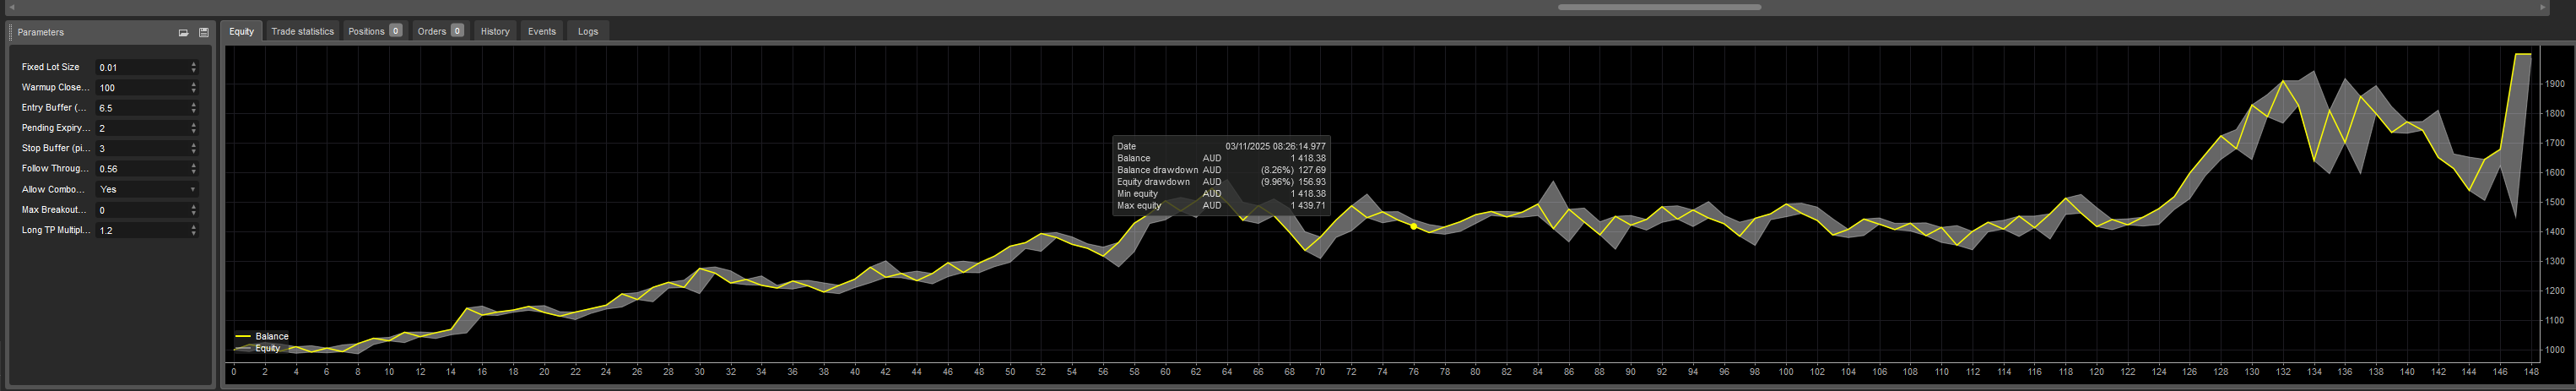The image size is (2576, 391).
Task: Click the Warmup Close spinner arrows
Action: tap(194, 88)
